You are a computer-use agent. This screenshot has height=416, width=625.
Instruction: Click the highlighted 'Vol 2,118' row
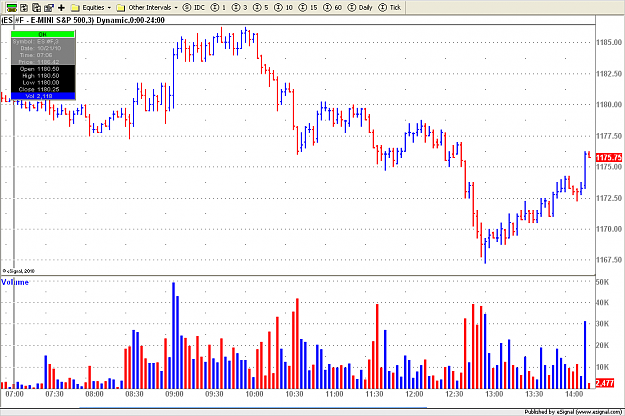pyautogui.click(x=43, y=96)
